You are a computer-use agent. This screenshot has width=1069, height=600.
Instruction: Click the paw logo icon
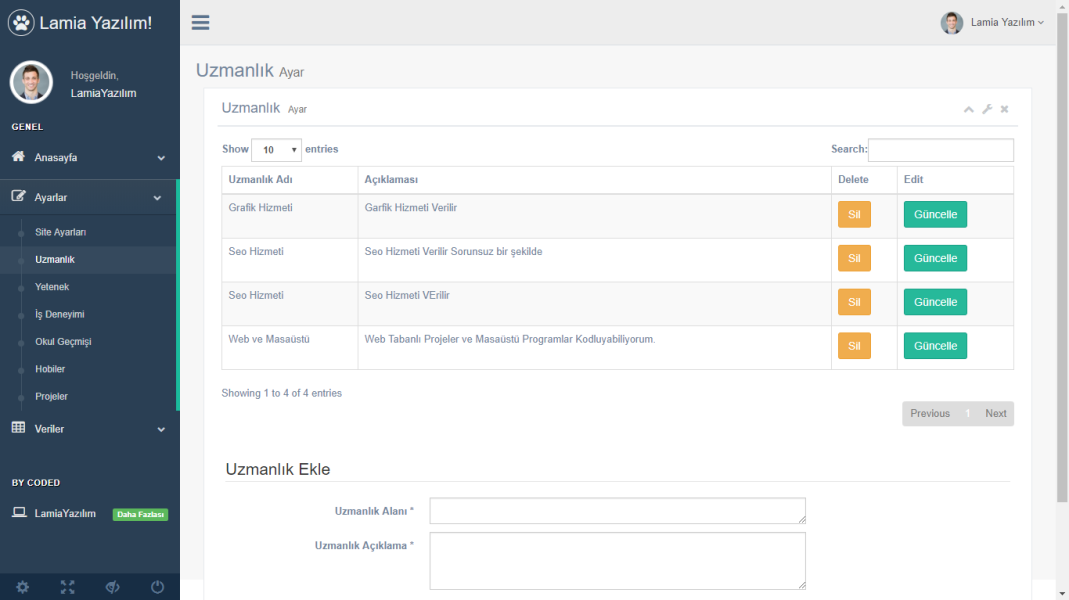(21, 22)
